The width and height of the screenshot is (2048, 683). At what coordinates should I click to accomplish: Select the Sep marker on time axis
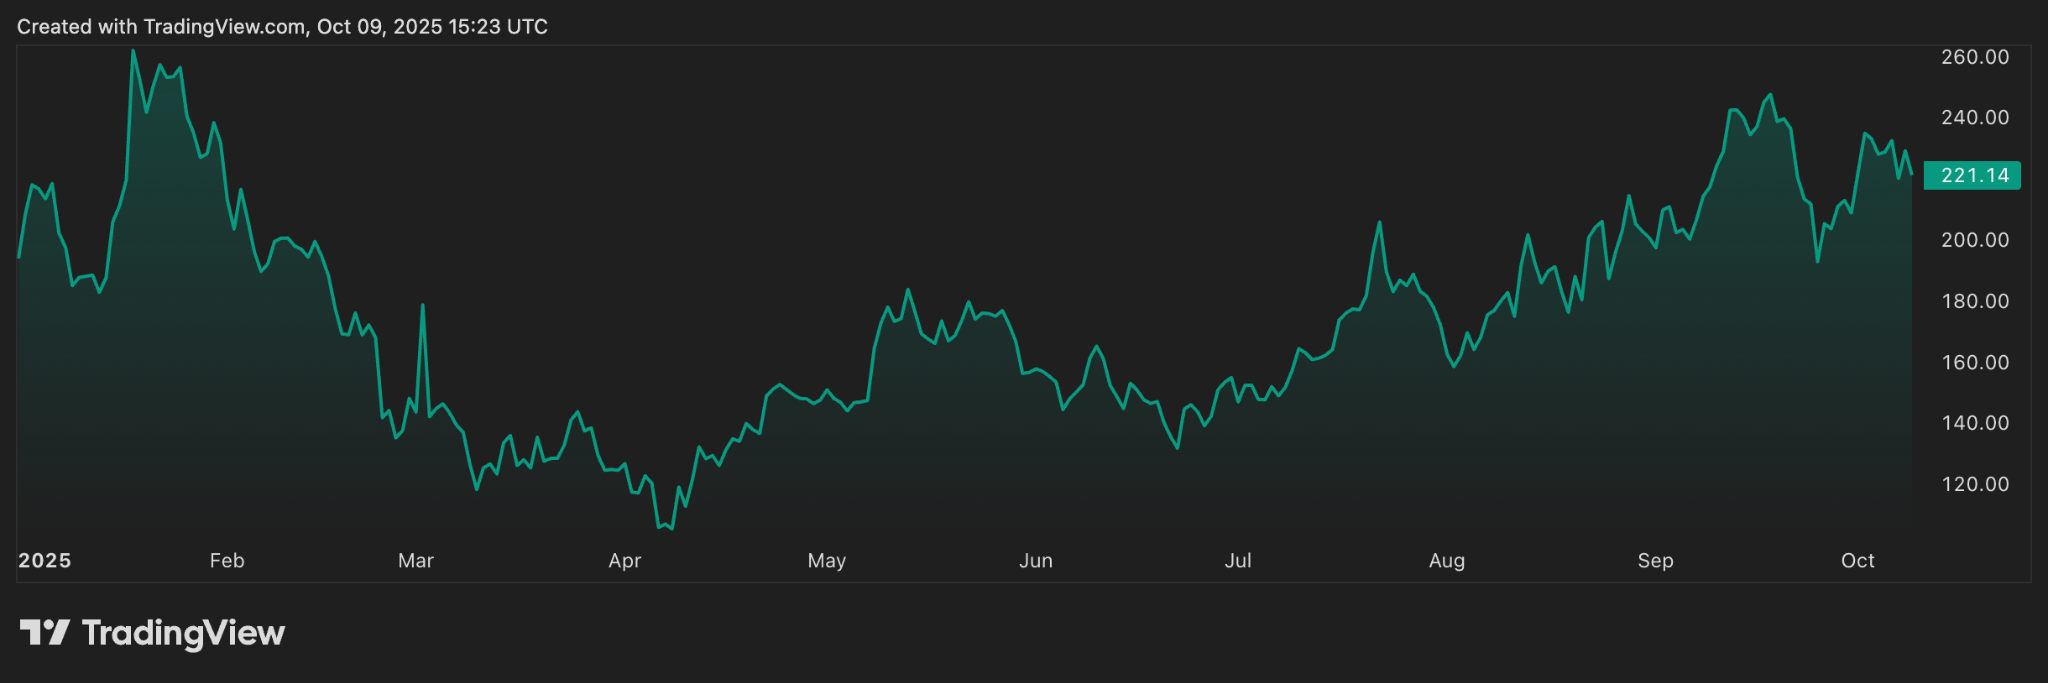coord(1656,561)
